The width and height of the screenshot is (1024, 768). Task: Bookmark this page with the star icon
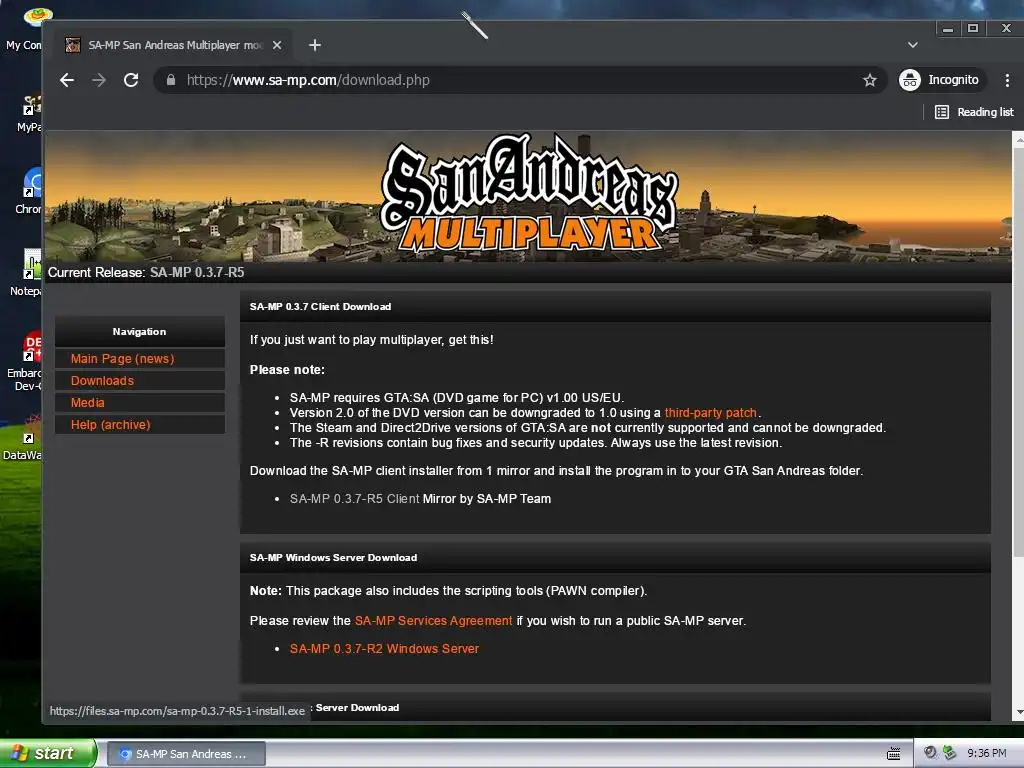(870, 80)
